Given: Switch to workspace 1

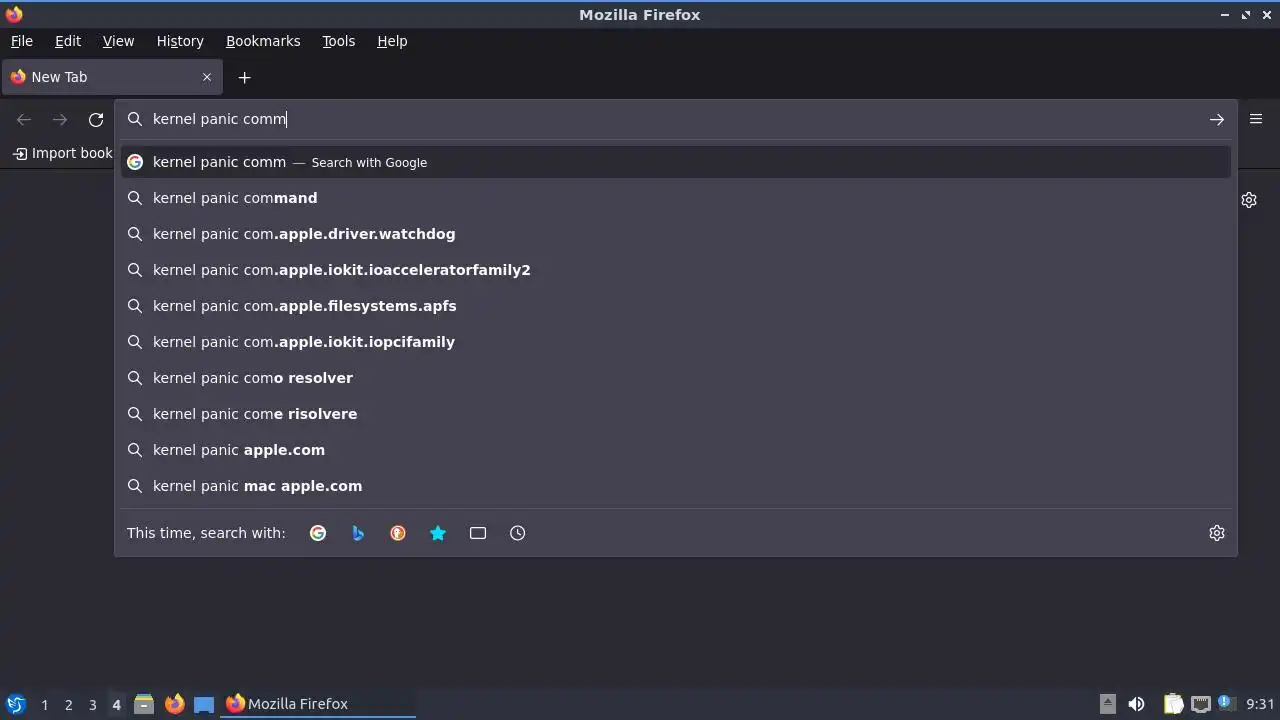Looking at the screenshot, I should coord(44,705).
